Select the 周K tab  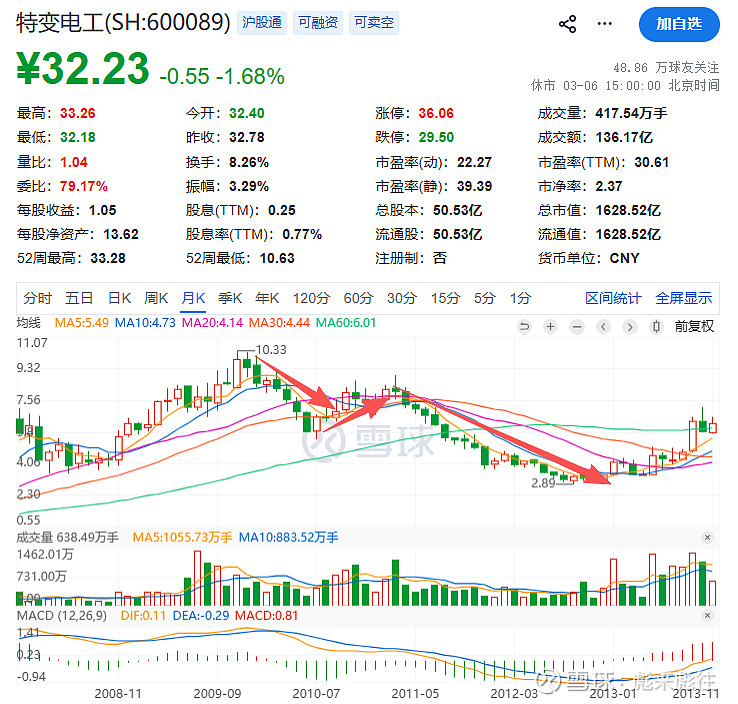(156, 298)
